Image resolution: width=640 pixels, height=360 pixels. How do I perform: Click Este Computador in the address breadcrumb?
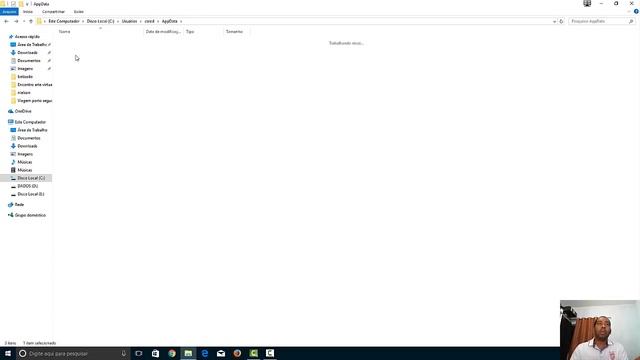[x=64, y=21]
